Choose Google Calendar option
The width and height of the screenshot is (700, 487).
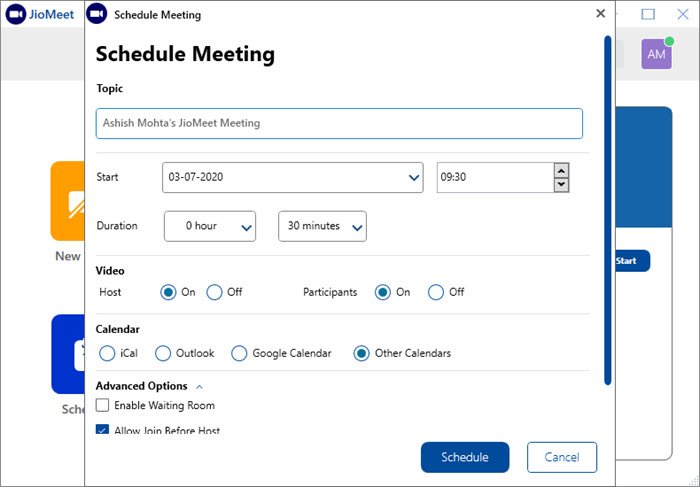(239, 353)
